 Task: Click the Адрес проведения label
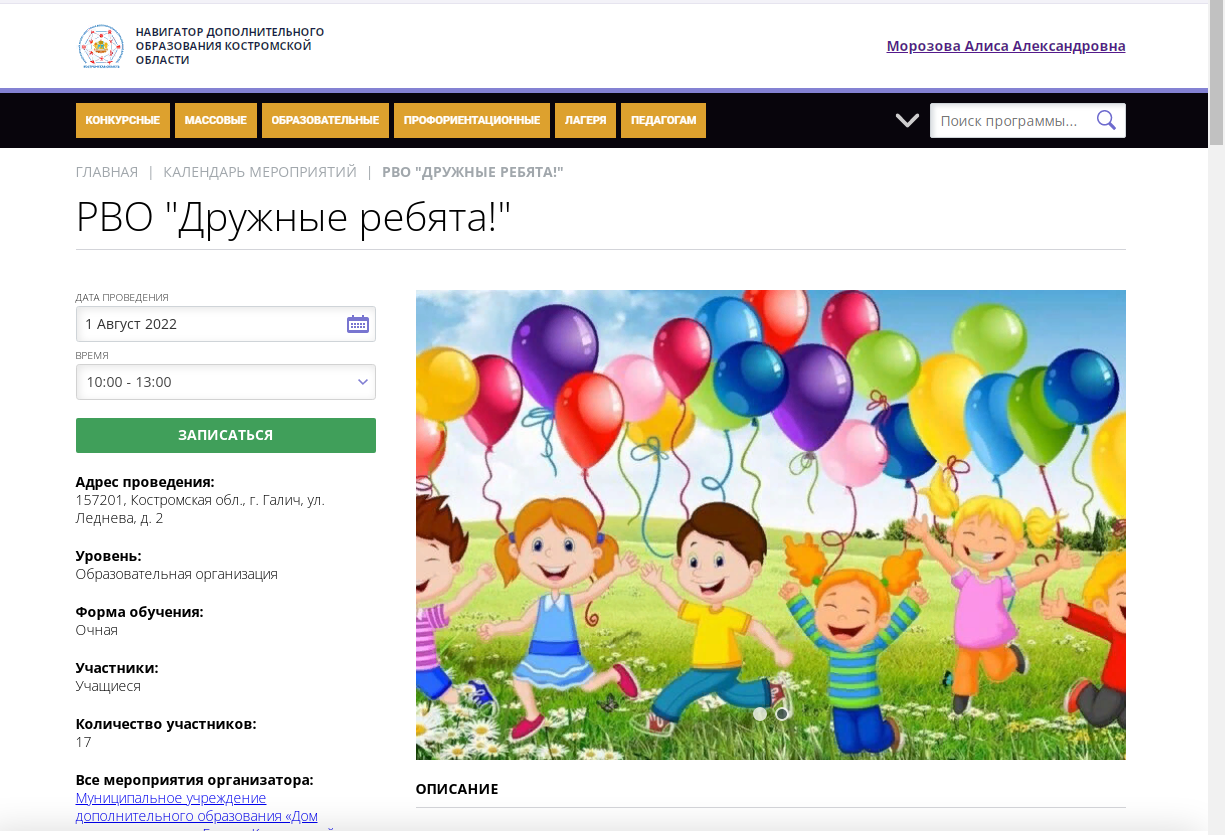pyautogui.click(x=145, y=482)
